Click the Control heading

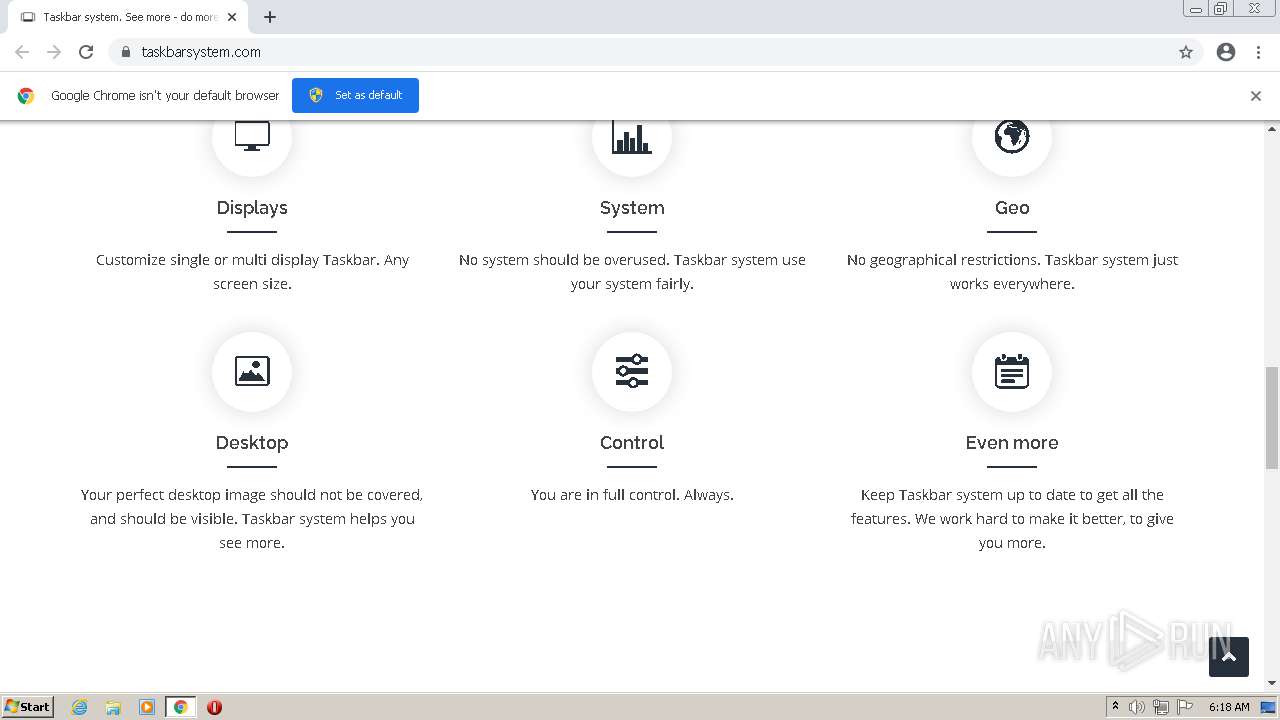(632, 443)
